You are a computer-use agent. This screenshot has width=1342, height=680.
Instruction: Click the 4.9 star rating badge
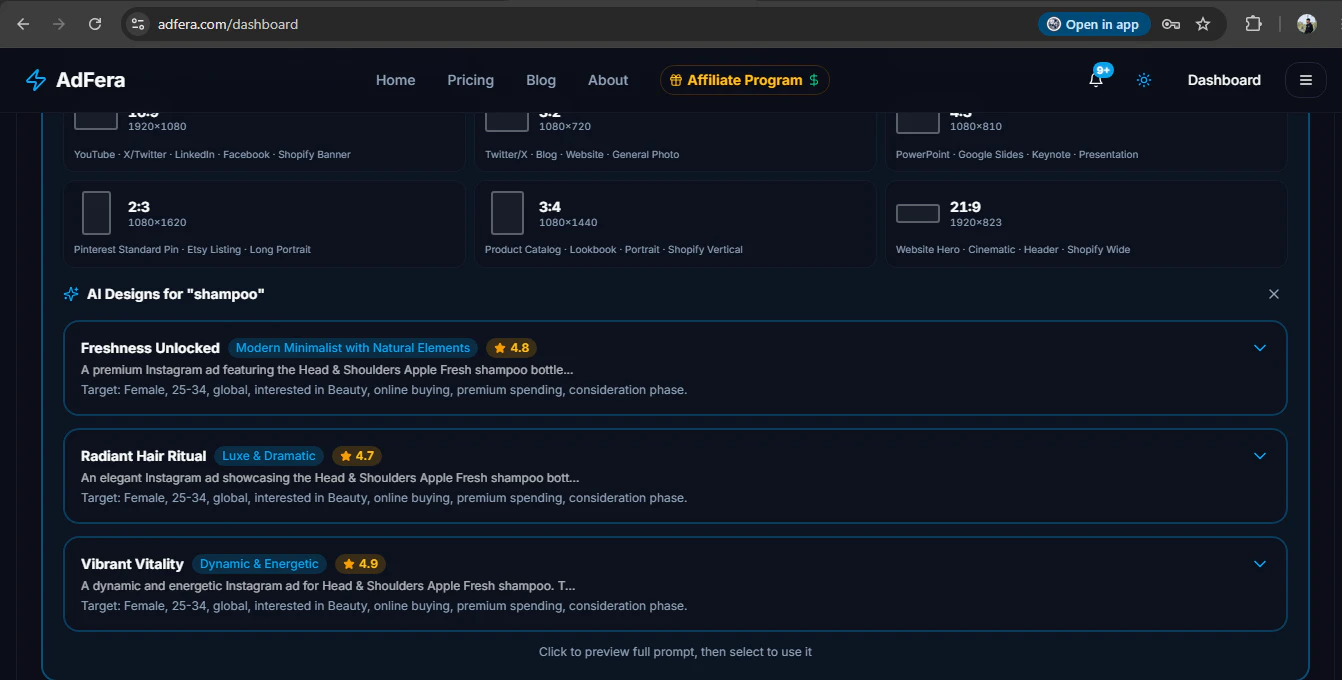360,564
